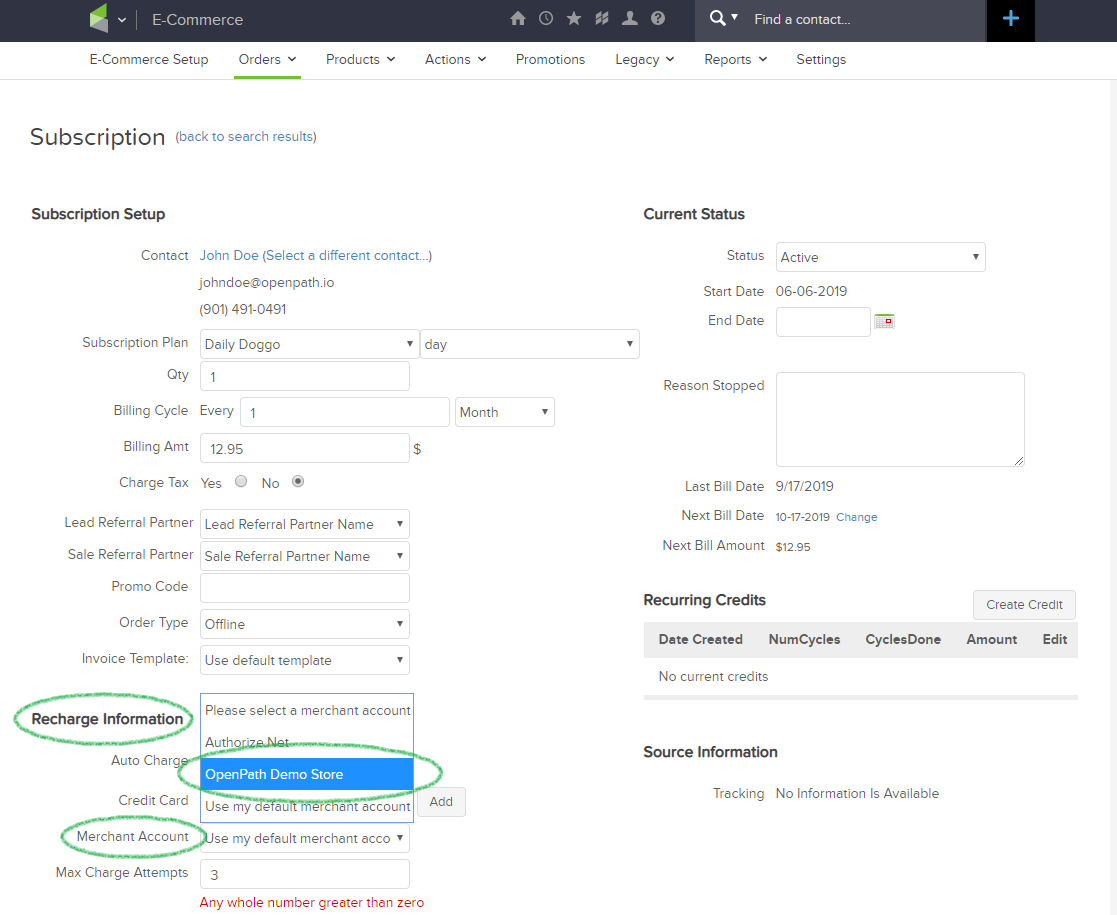Open the Status Active dropdown
This screenshot has height=915, width=1117.
click(x=880, y=257)
